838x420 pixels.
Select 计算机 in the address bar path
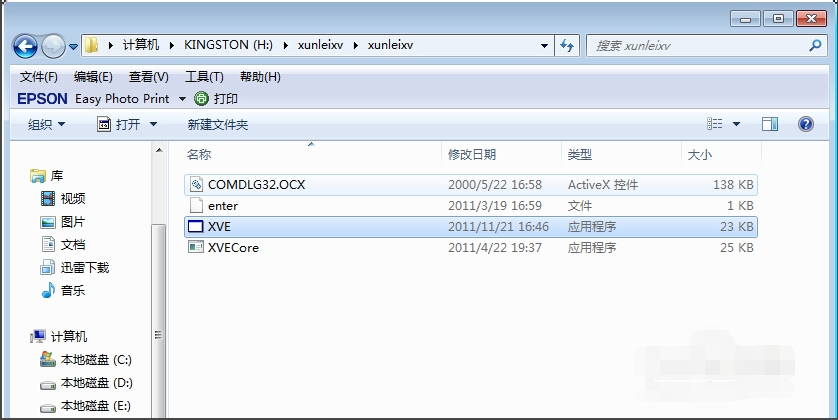(141, 45)
